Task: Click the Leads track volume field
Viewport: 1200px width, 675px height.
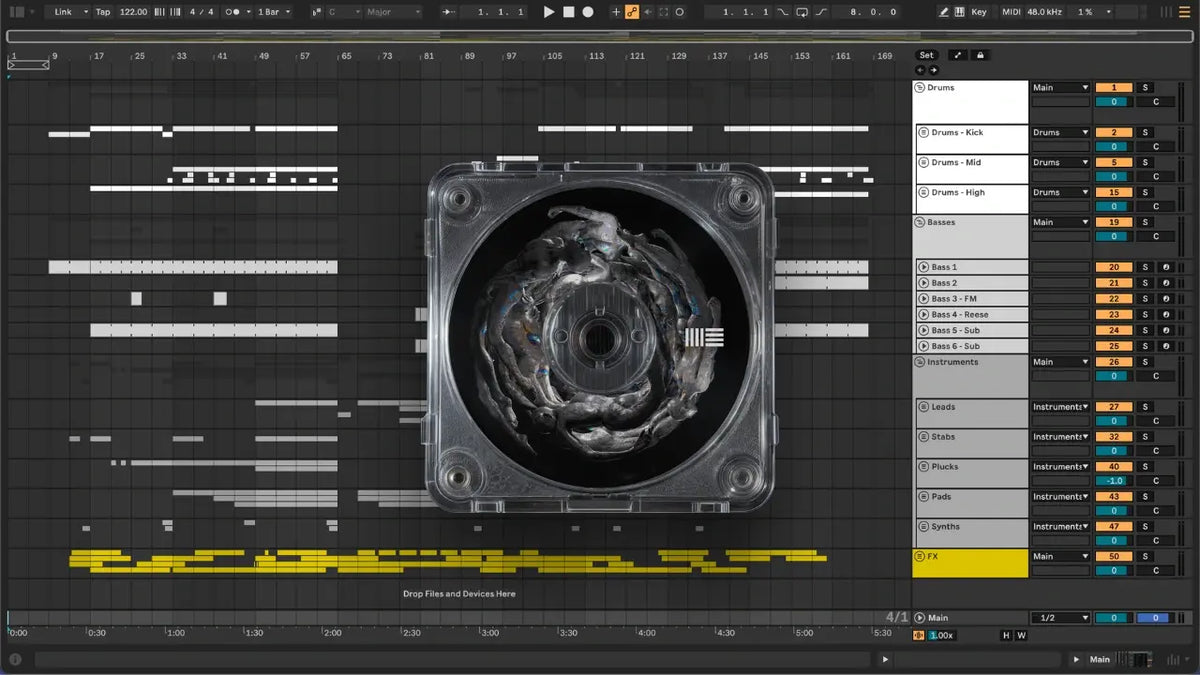Action: [1114, 421]
